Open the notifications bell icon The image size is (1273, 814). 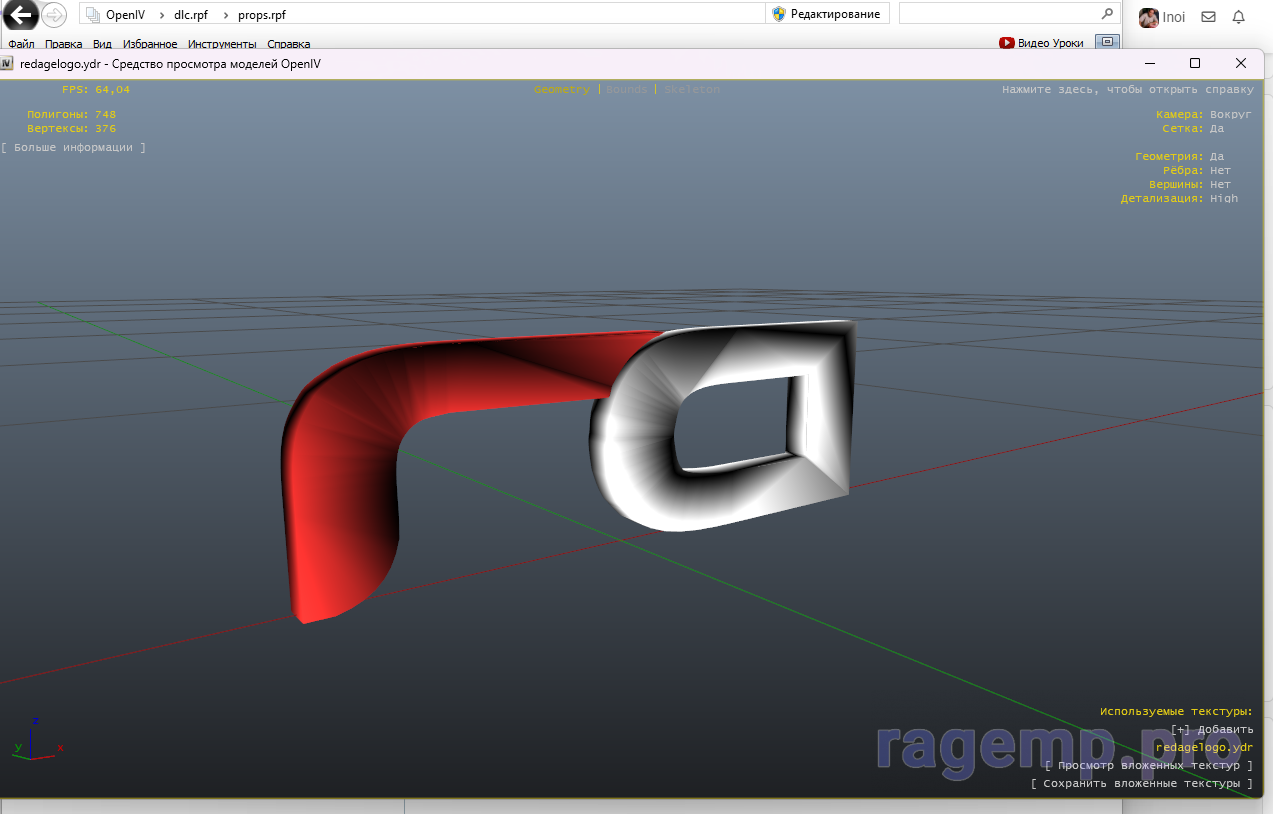pyautogui.click(x=1239, y=17)
